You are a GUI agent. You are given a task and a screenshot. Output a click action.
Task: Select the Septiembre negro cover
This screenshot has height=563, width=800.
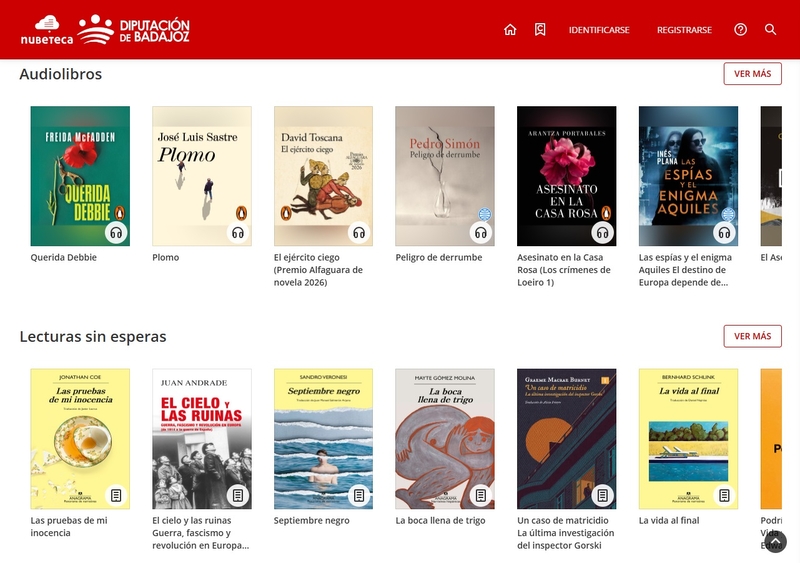click(x=323, y=439)
